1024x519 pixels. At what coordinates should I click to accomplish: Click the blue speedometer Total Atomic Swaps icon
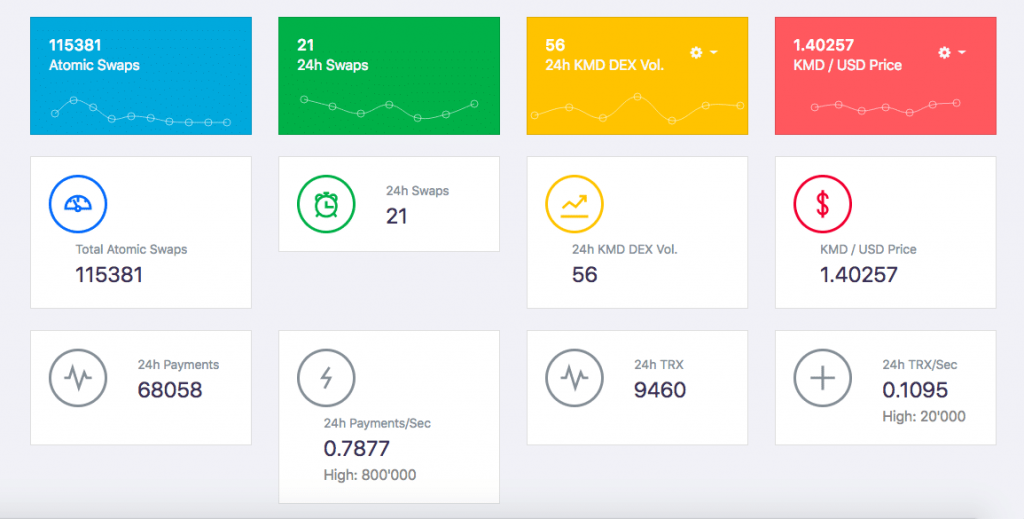(78, 204)
